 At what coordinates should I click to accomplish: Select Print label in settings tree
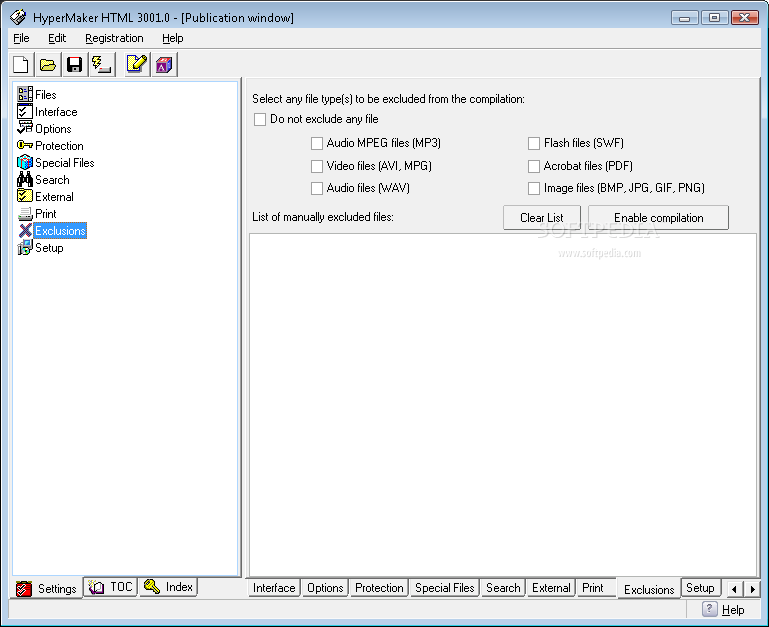point(46,214)
